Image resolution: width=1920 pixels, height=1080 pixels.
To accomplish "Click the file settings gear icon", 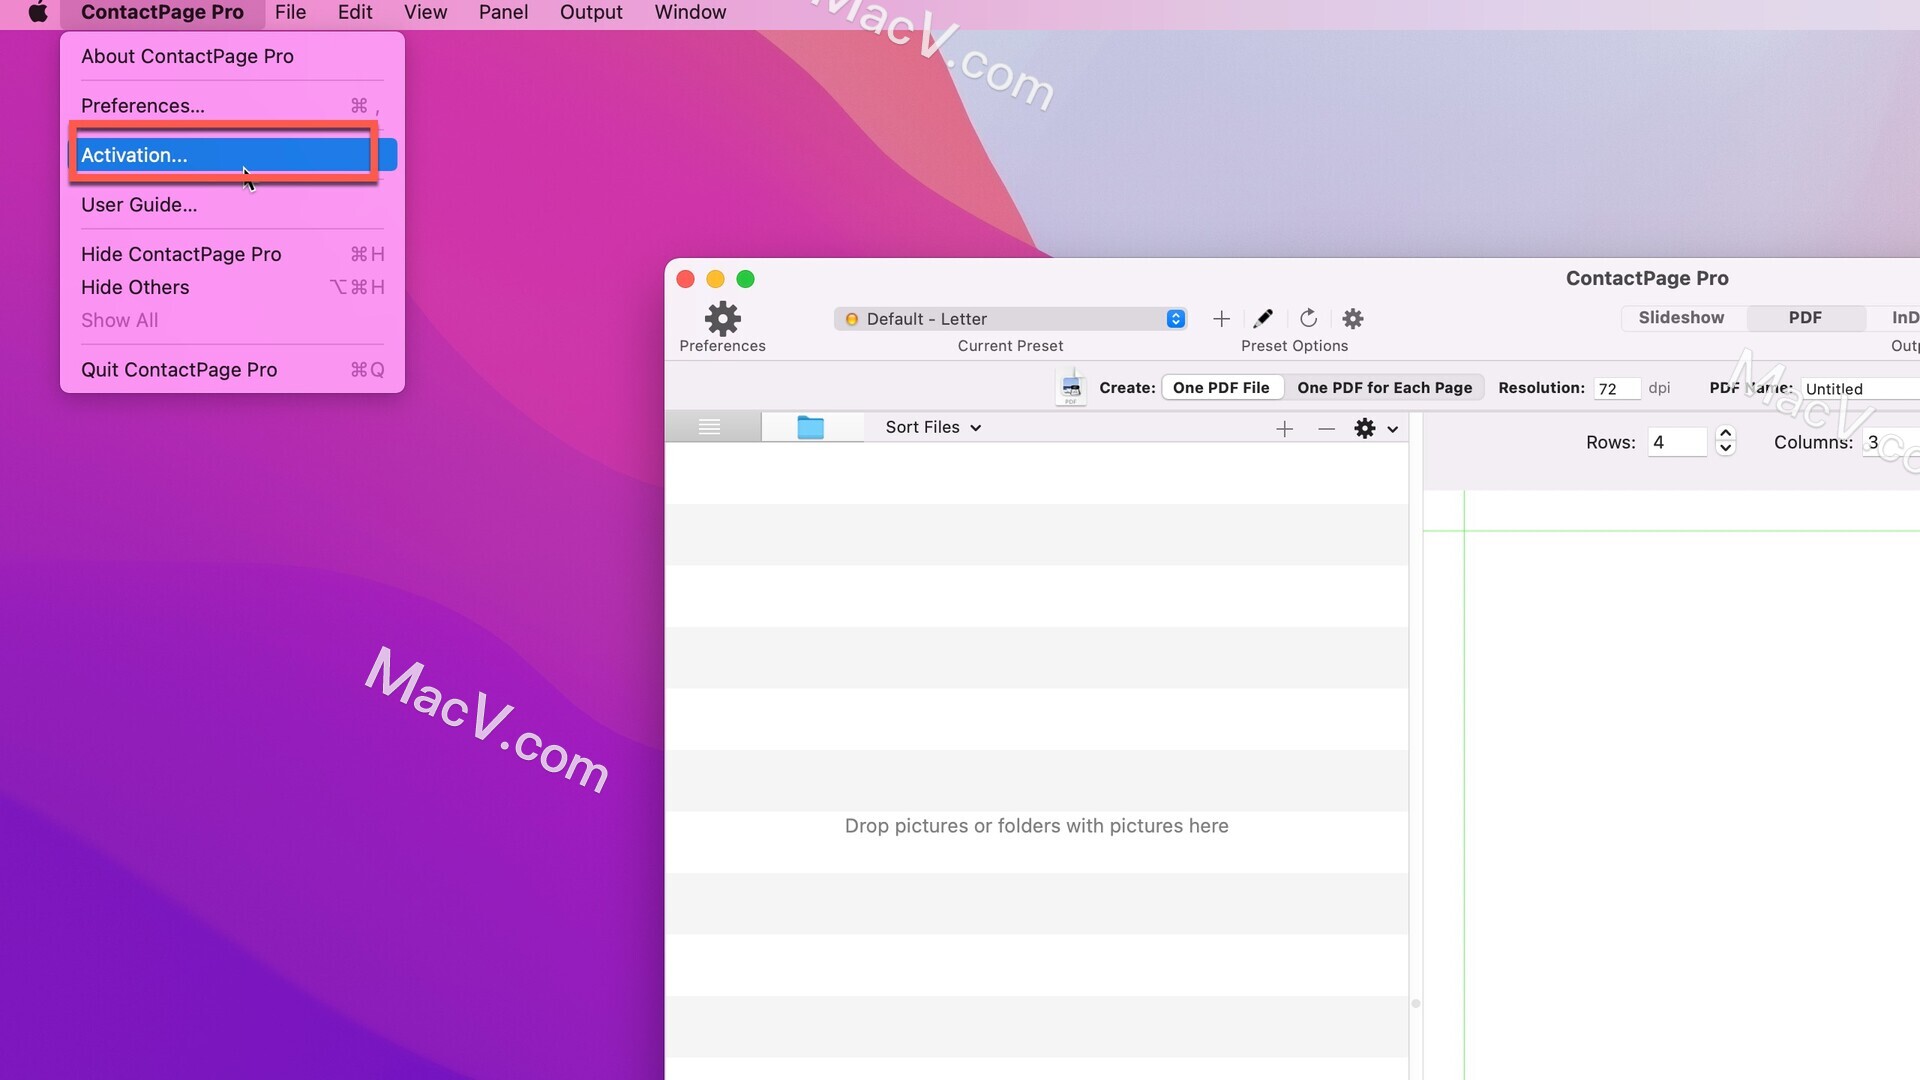I will [x=1365, y=427].
